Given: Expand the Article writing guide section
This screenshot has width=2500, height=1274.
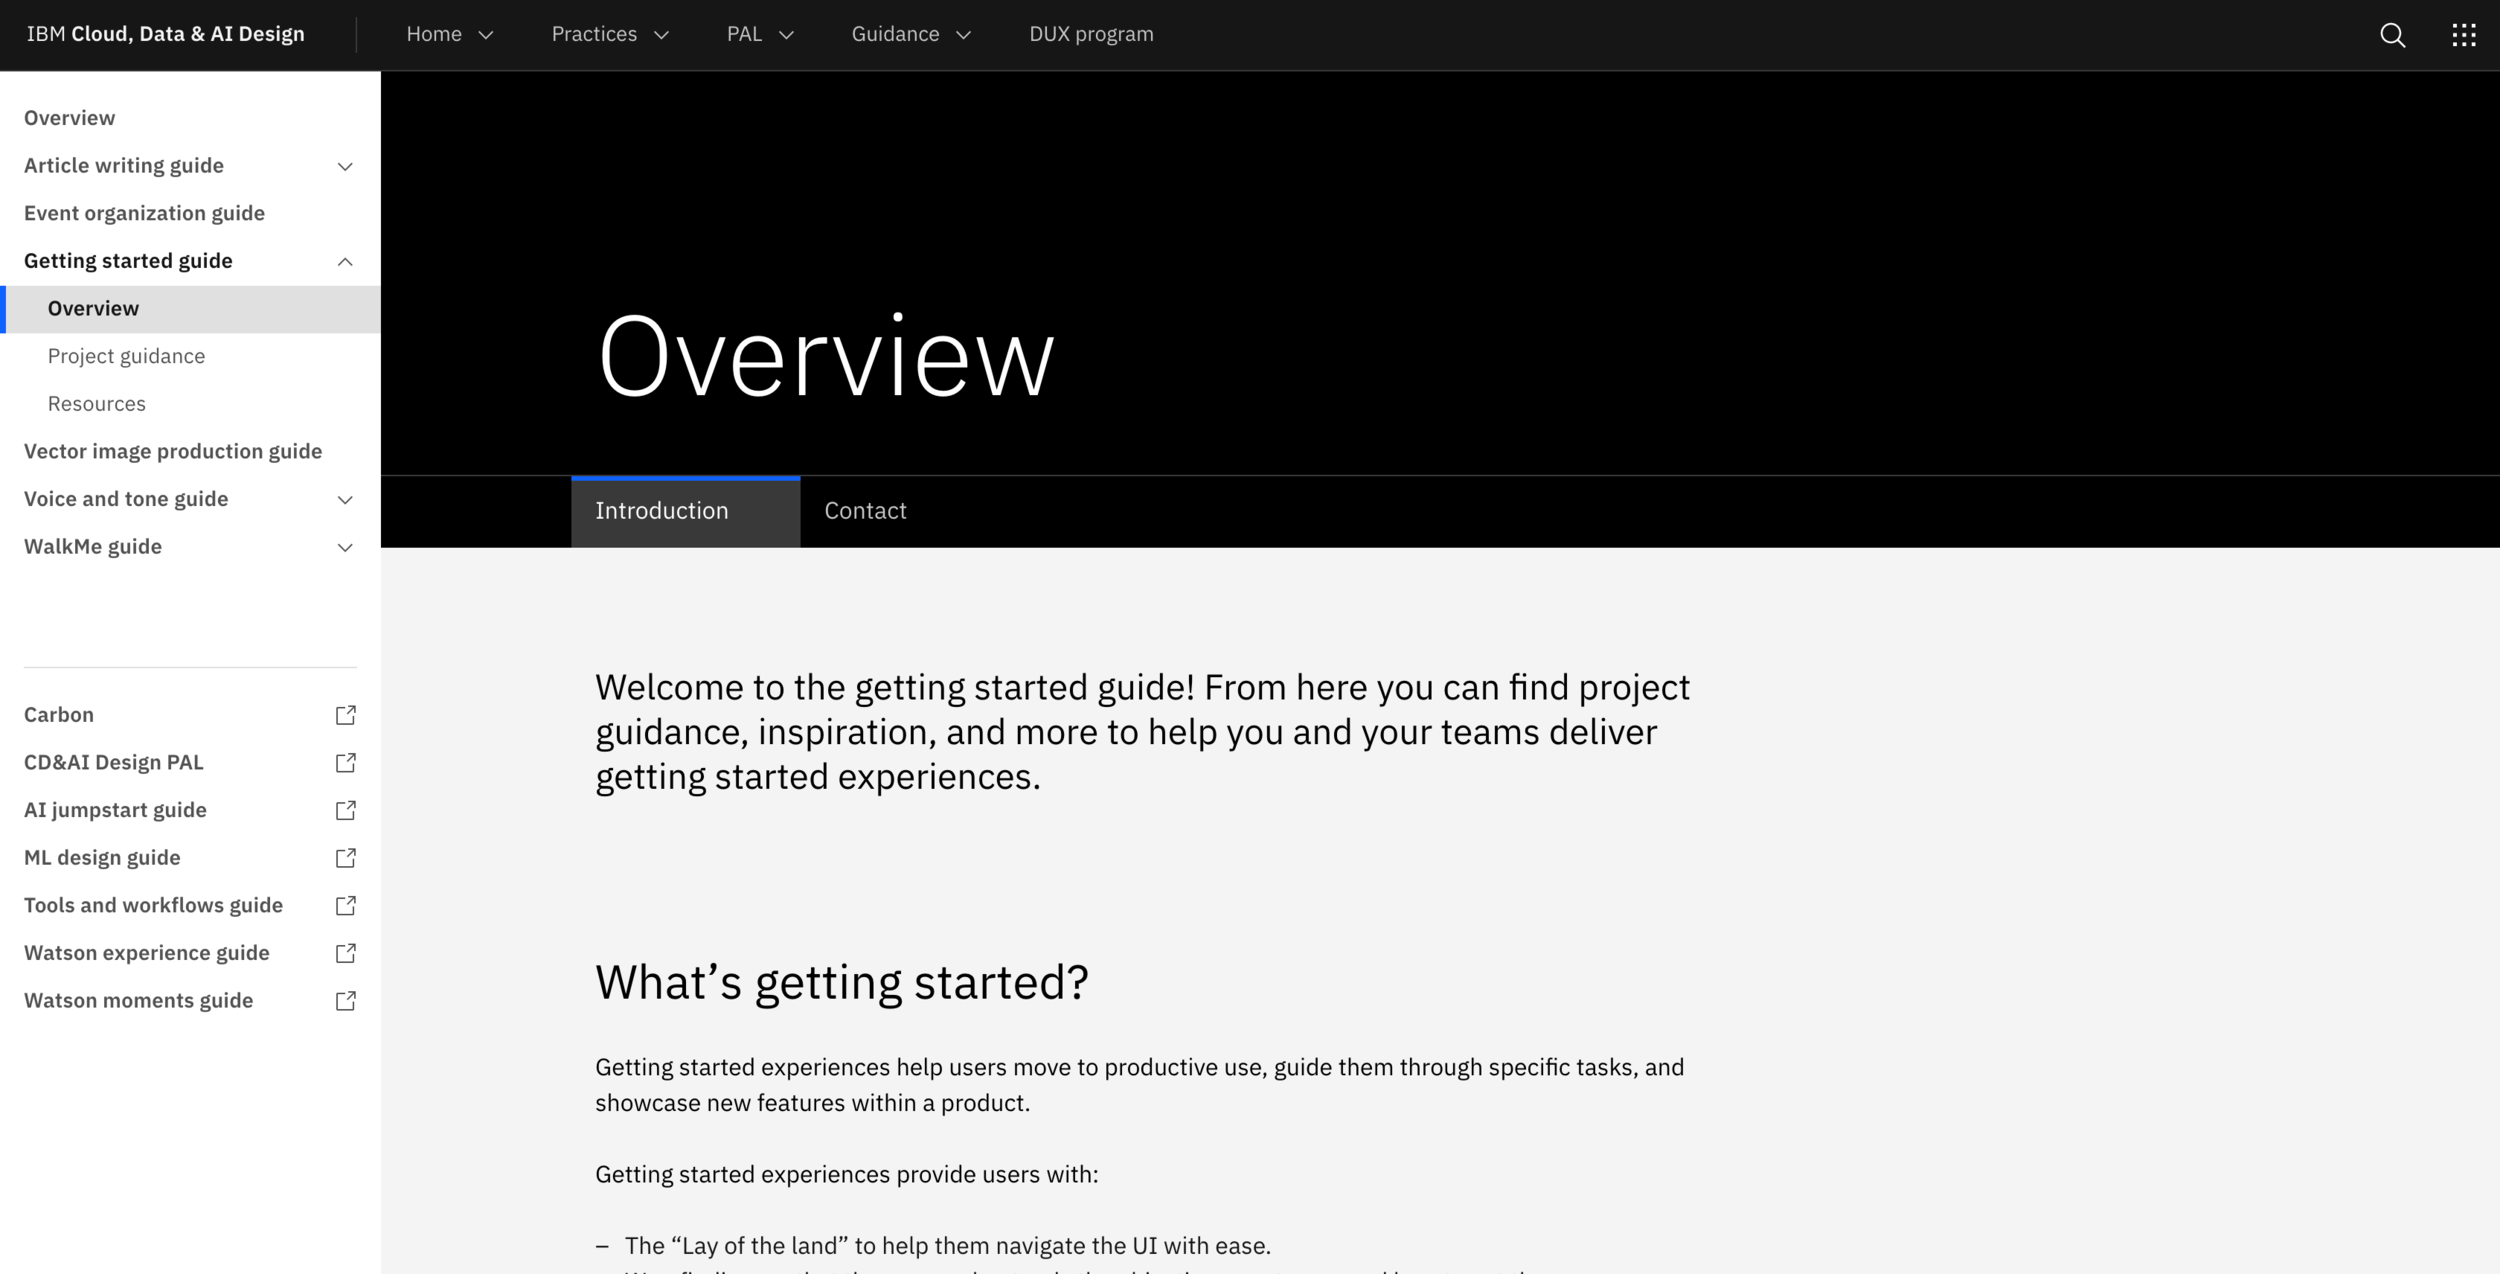Looking at the screenshot, I should [x=345, y=166].
